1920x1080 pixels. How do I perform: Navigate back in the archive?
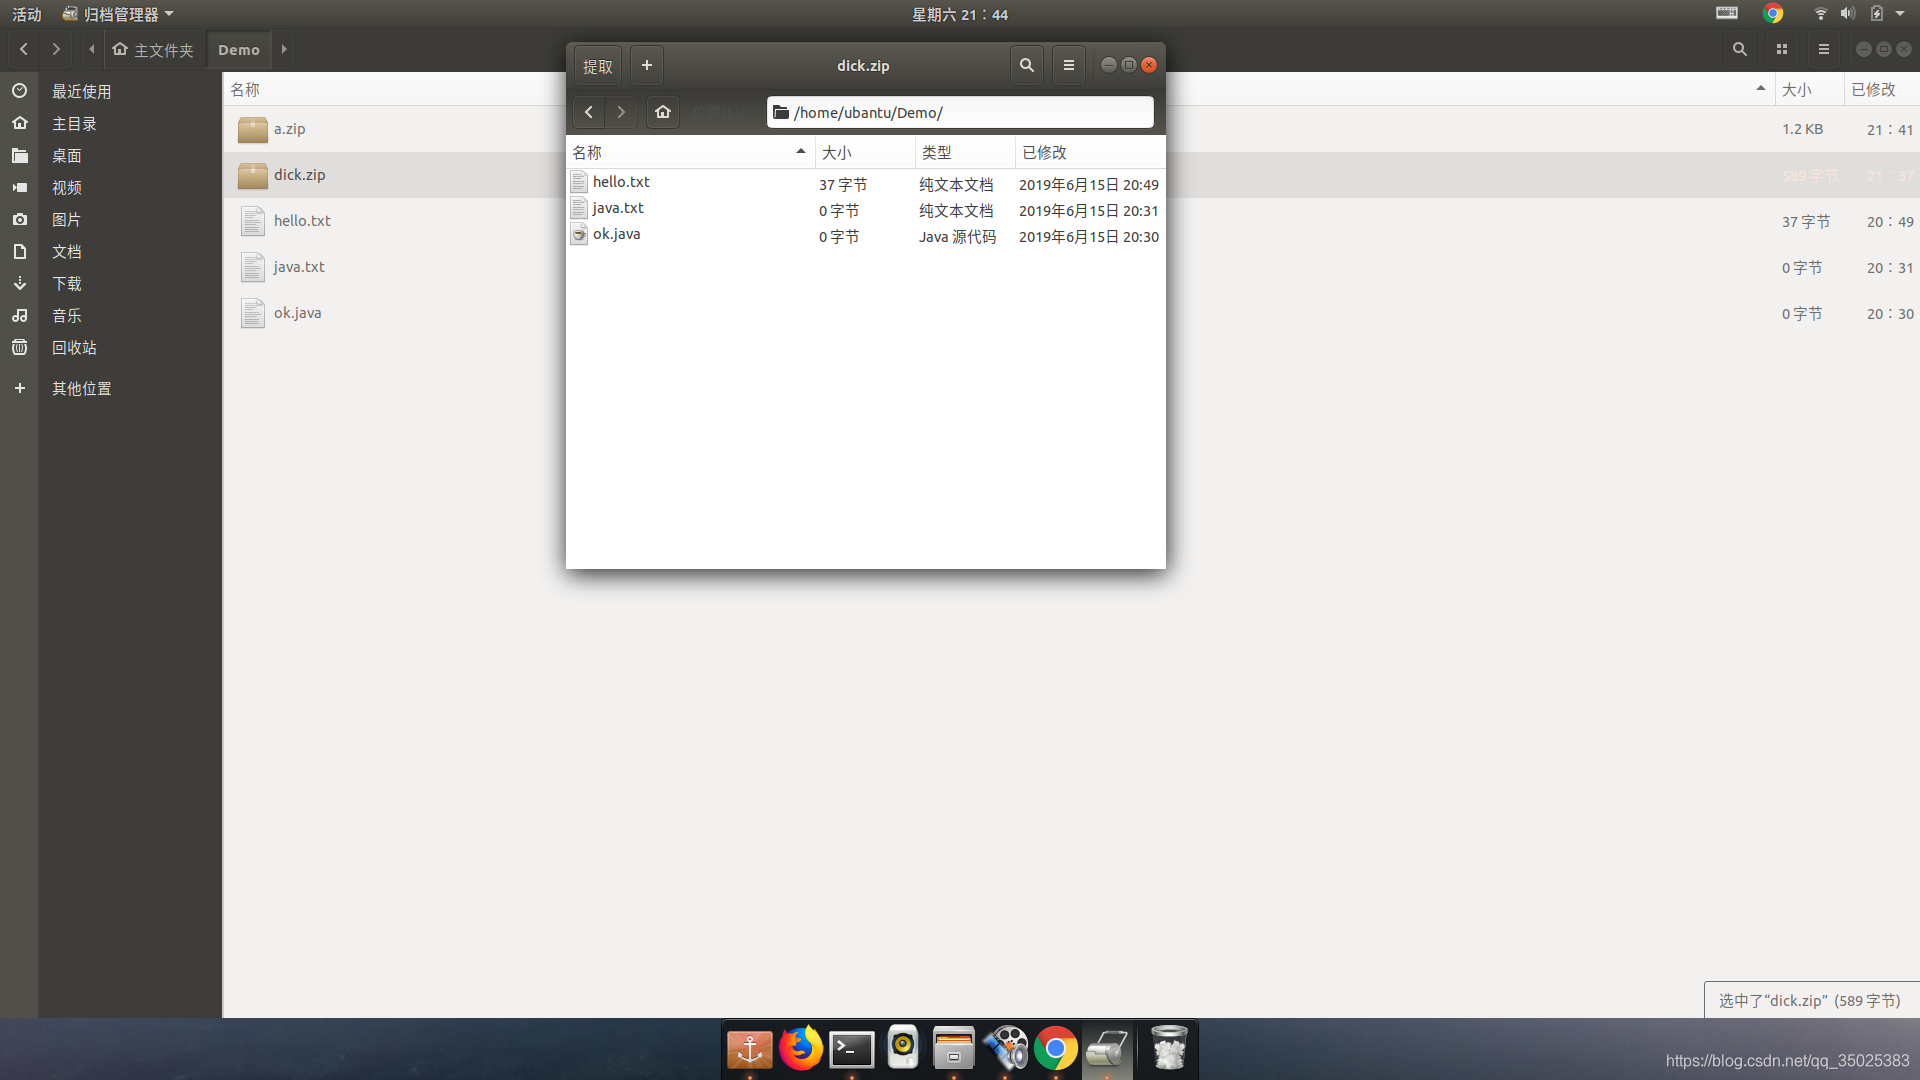[589, 112]
